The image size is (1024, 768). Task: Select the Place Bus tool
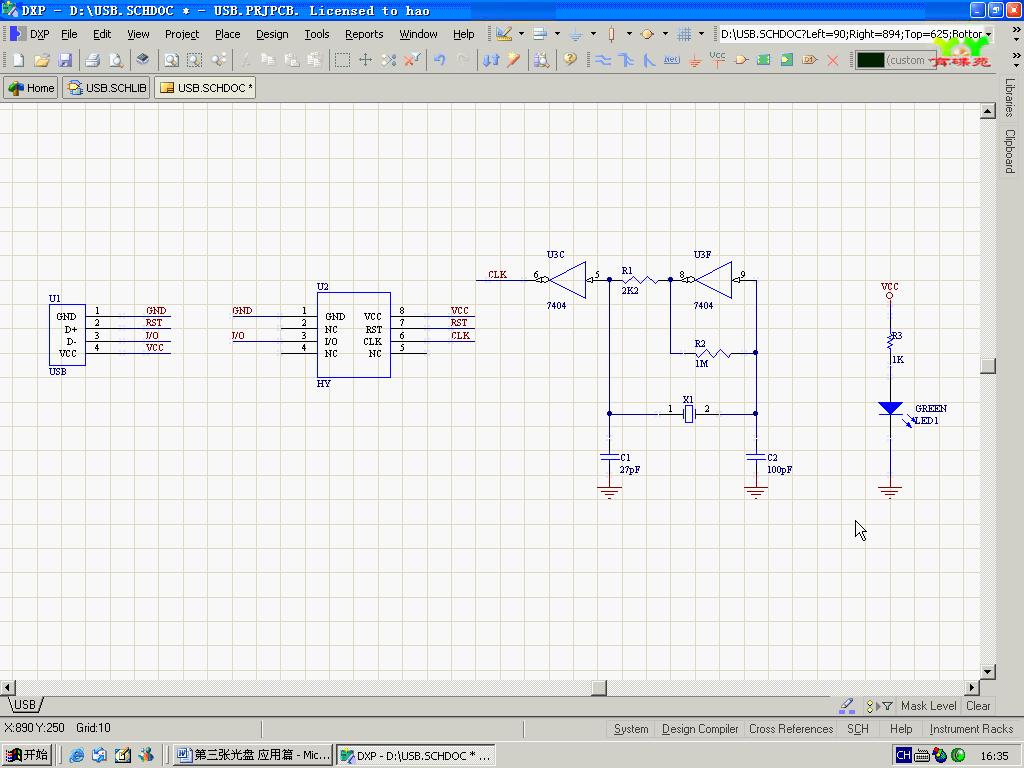(626, 60)
